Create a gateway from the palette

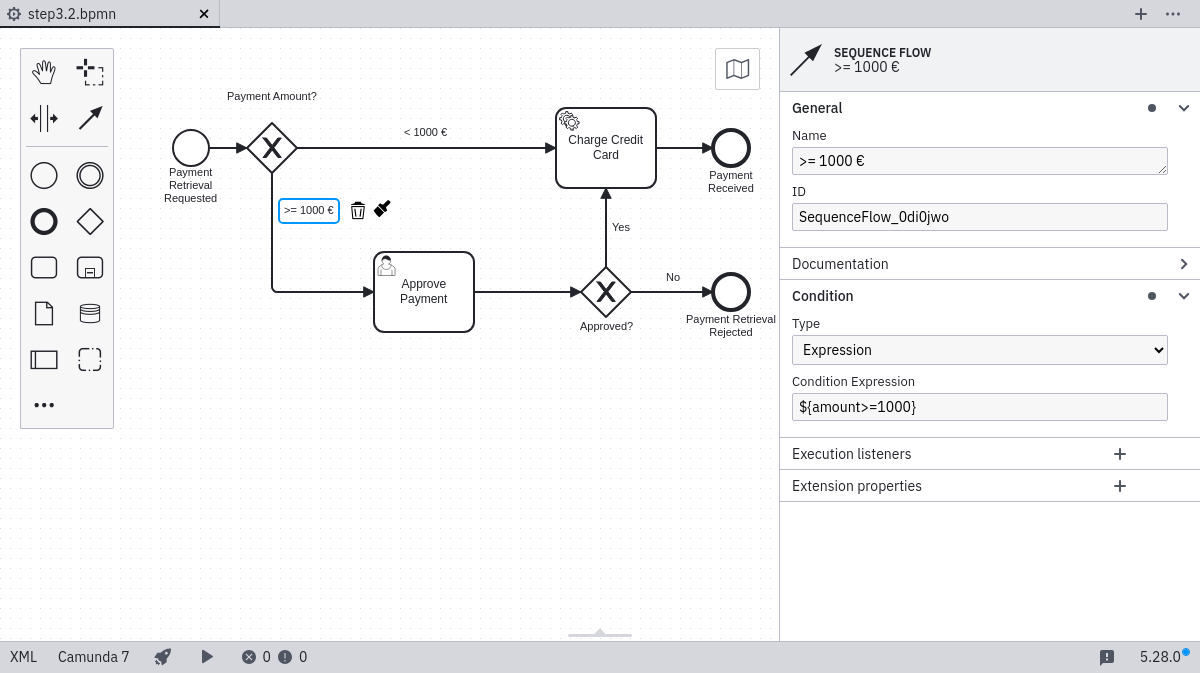[x=90, y=222]
